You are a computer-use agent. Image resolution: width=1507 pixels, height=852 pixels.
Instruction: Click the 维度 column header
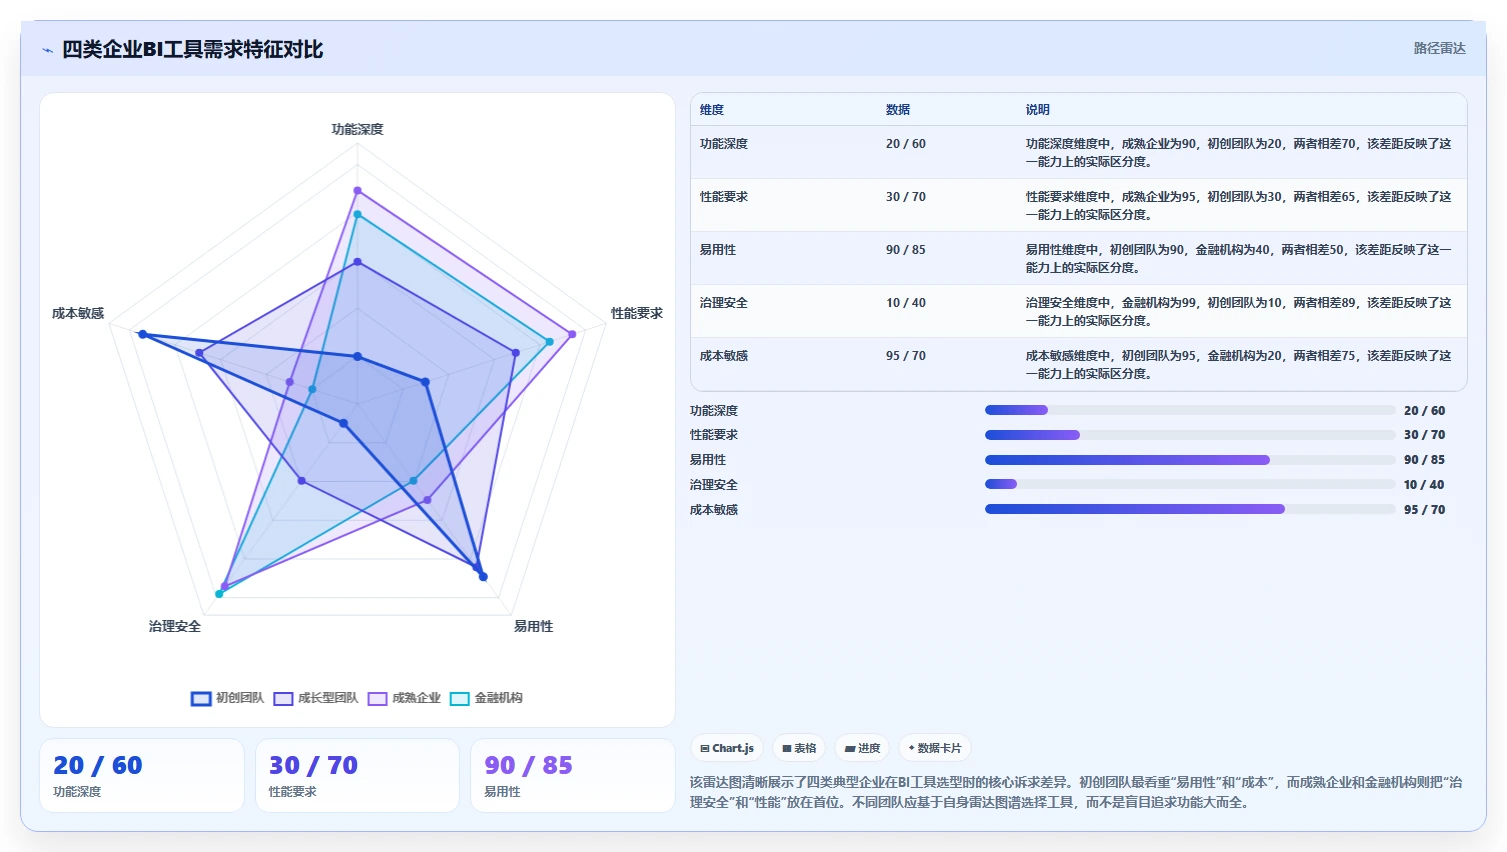click(712, 110)
